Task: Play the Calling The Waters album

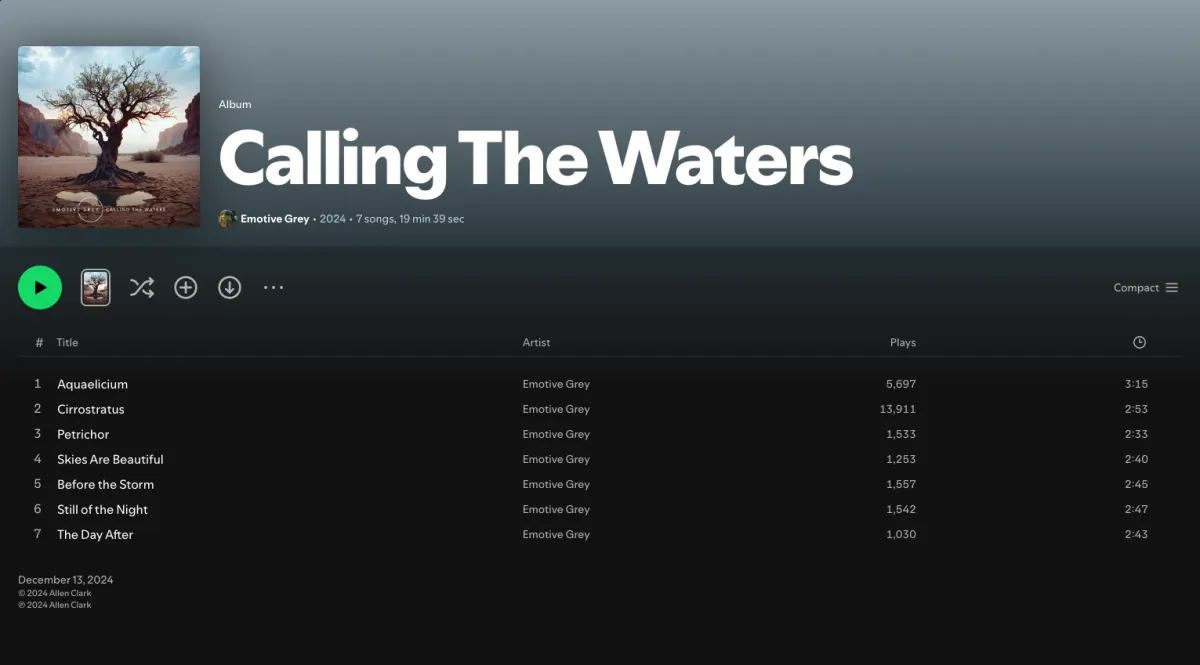Action: point(40,288)
